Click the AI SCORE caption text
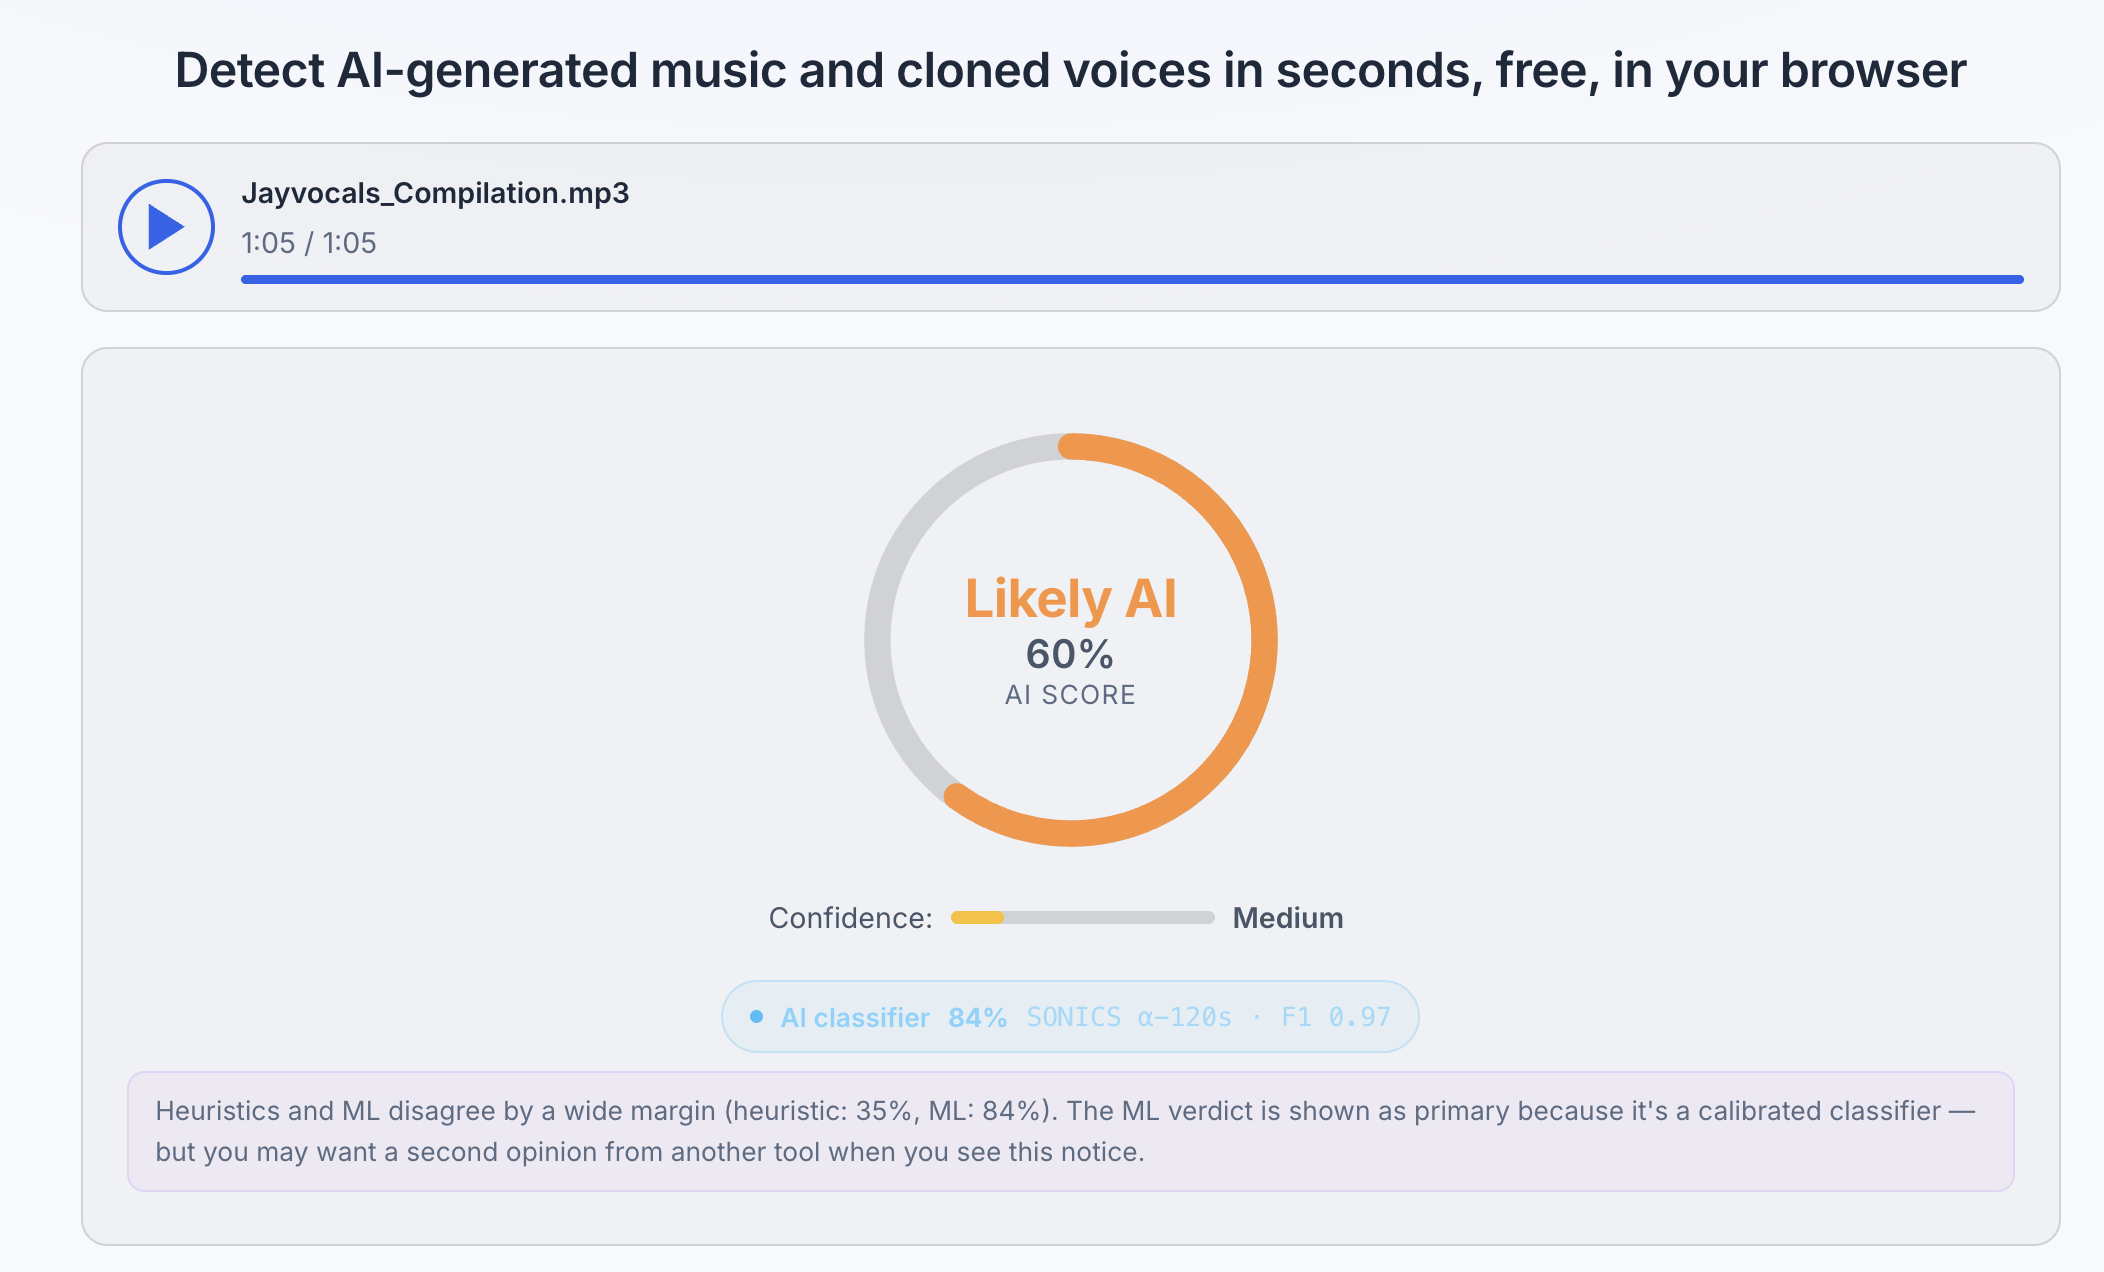 tap(1070, 695)
